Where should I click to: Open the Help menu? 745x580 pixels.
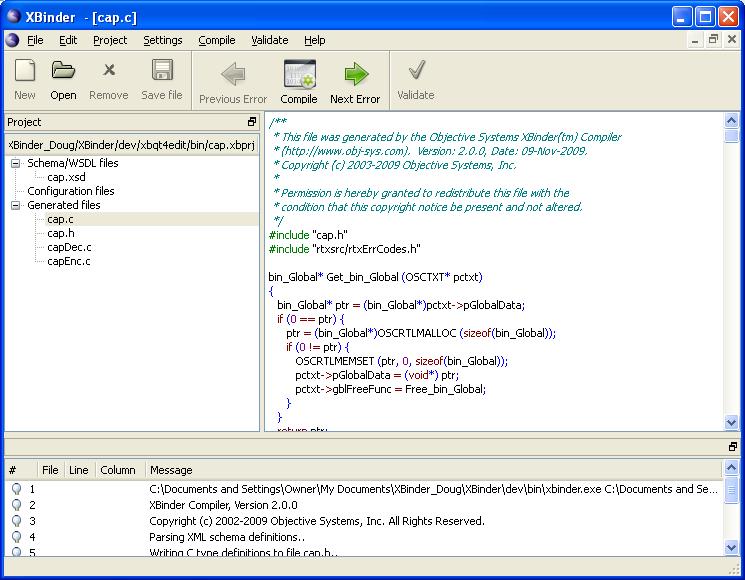(315, 40)
